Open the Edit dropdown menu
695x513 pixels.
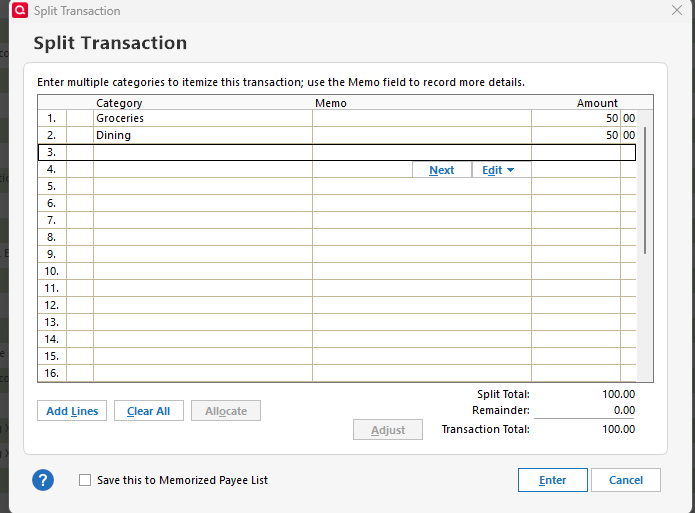(502, 170)
